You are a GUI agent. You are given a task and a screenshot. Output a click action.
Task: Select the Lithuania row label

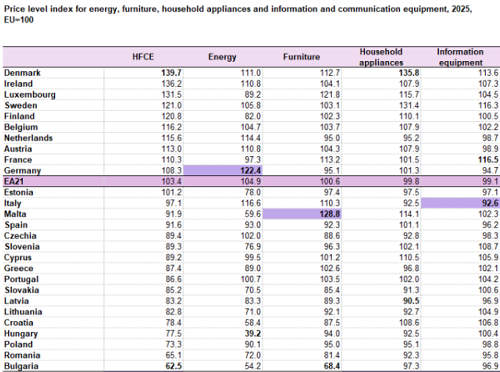23,312
